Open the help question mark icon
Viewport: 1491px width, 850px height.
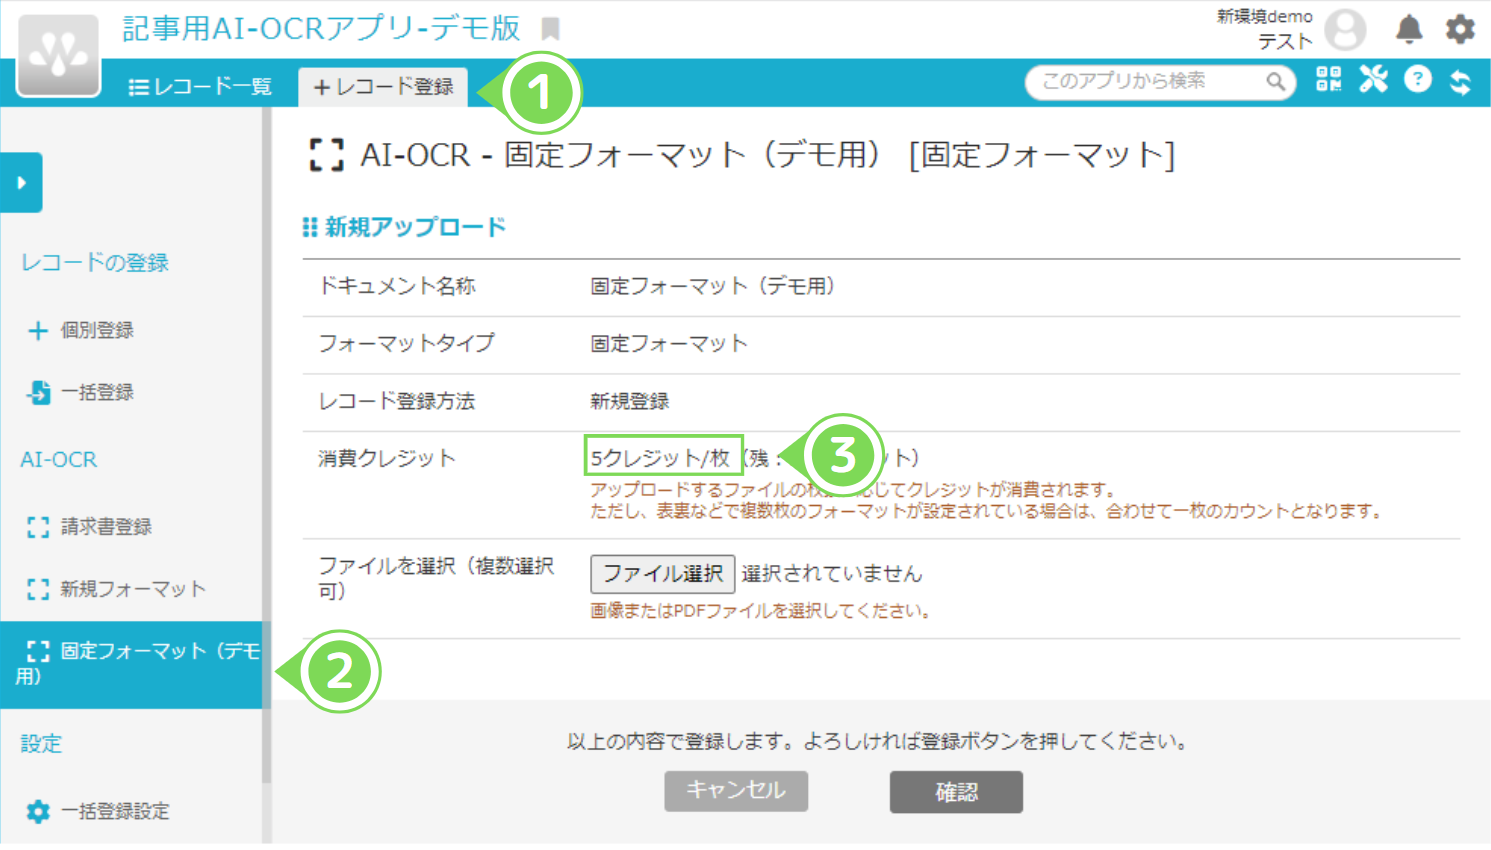tap(1418, 81)
